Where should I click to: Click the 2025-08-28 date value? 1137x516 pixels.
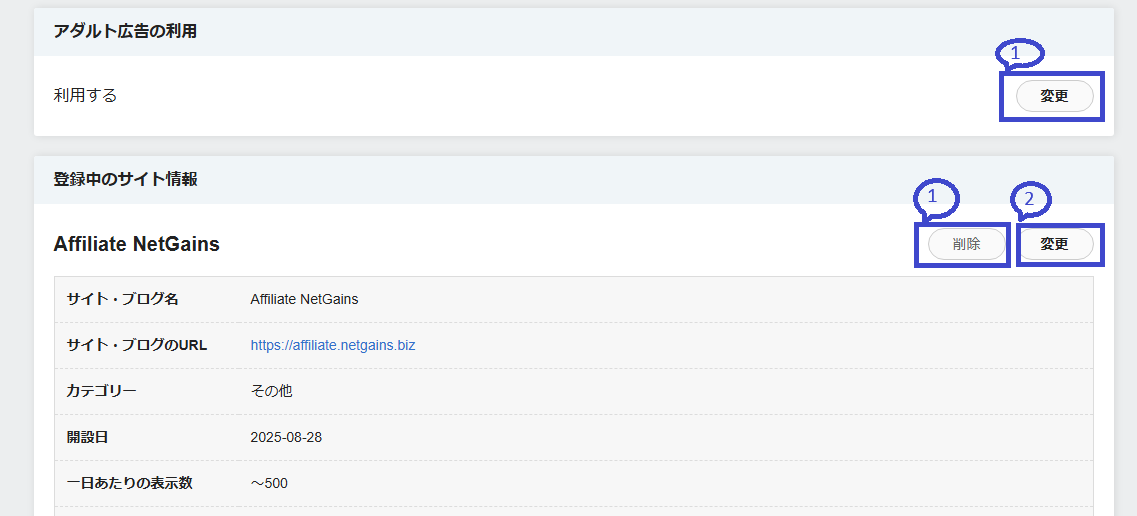[286, 437]
